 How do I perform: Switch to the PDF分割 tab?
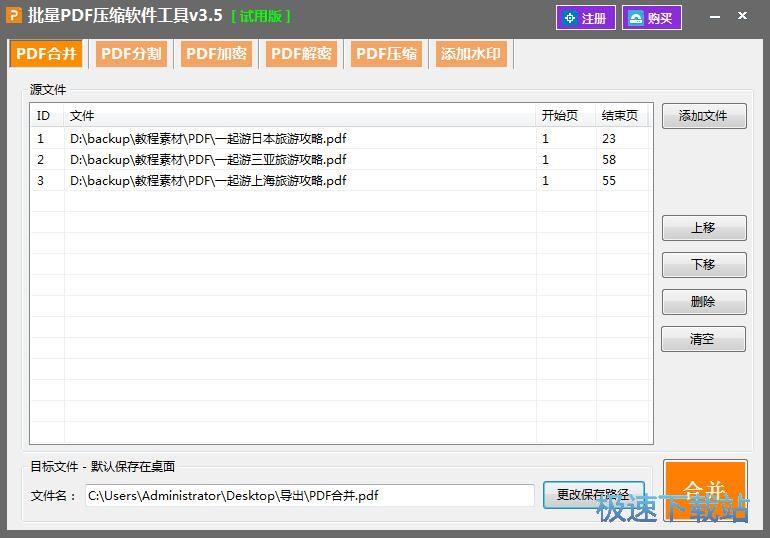[x=131, y=54]
